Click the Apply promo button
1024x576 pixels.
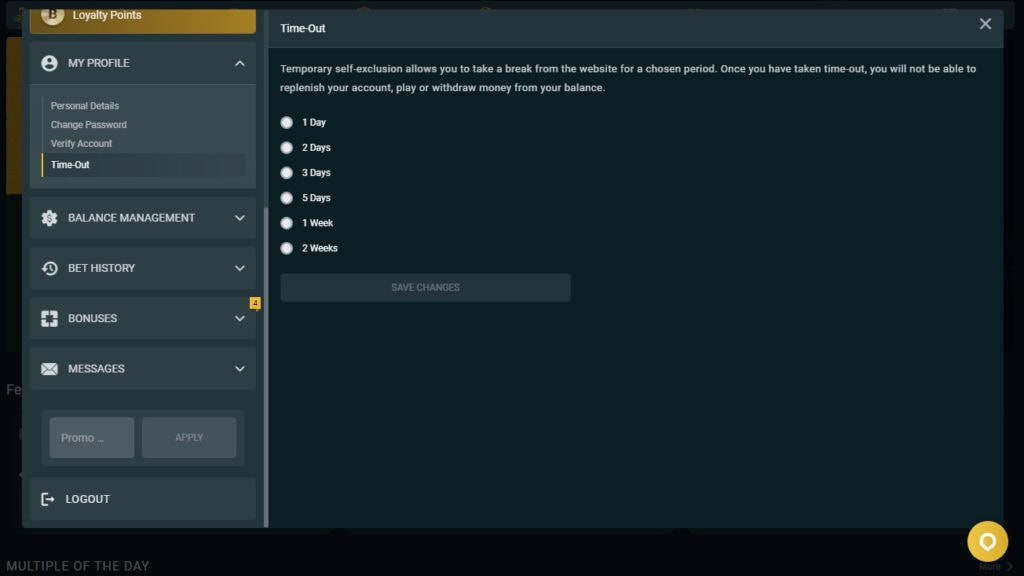coord(189,438)
